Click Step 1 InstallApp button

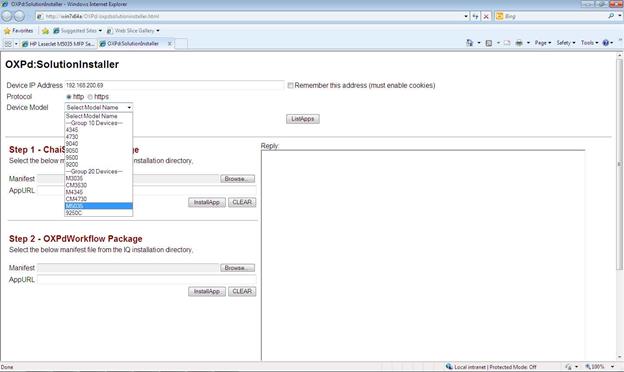coord(207,203)
